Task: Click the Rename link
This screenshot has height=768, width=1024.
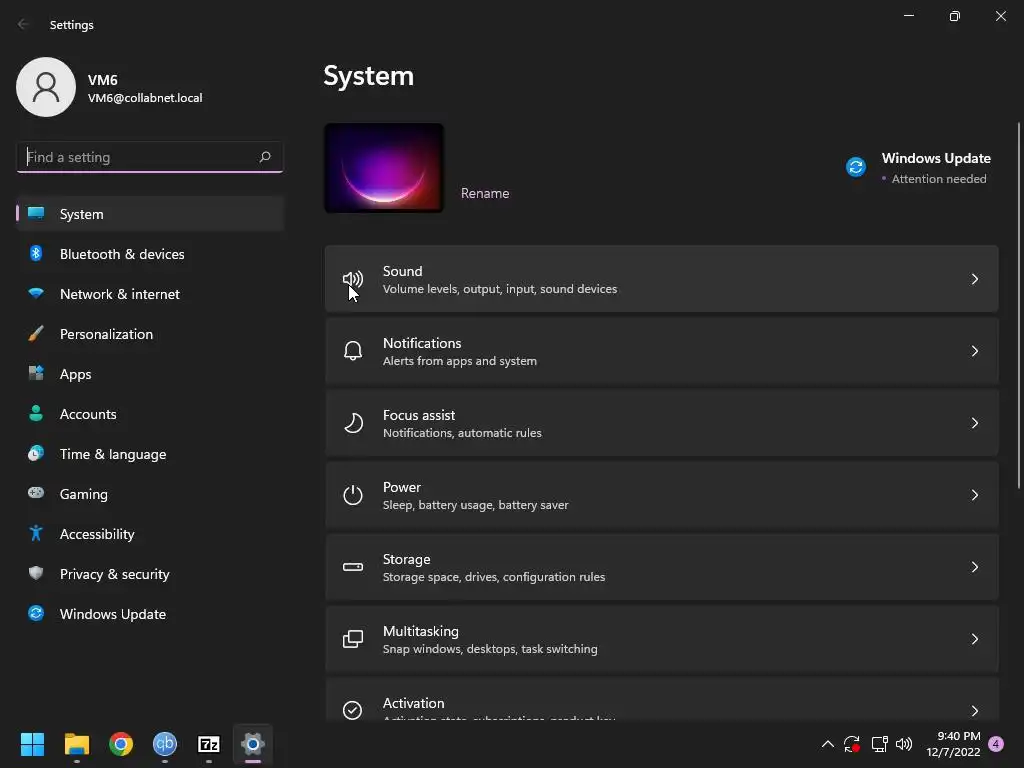Action: 485,193
